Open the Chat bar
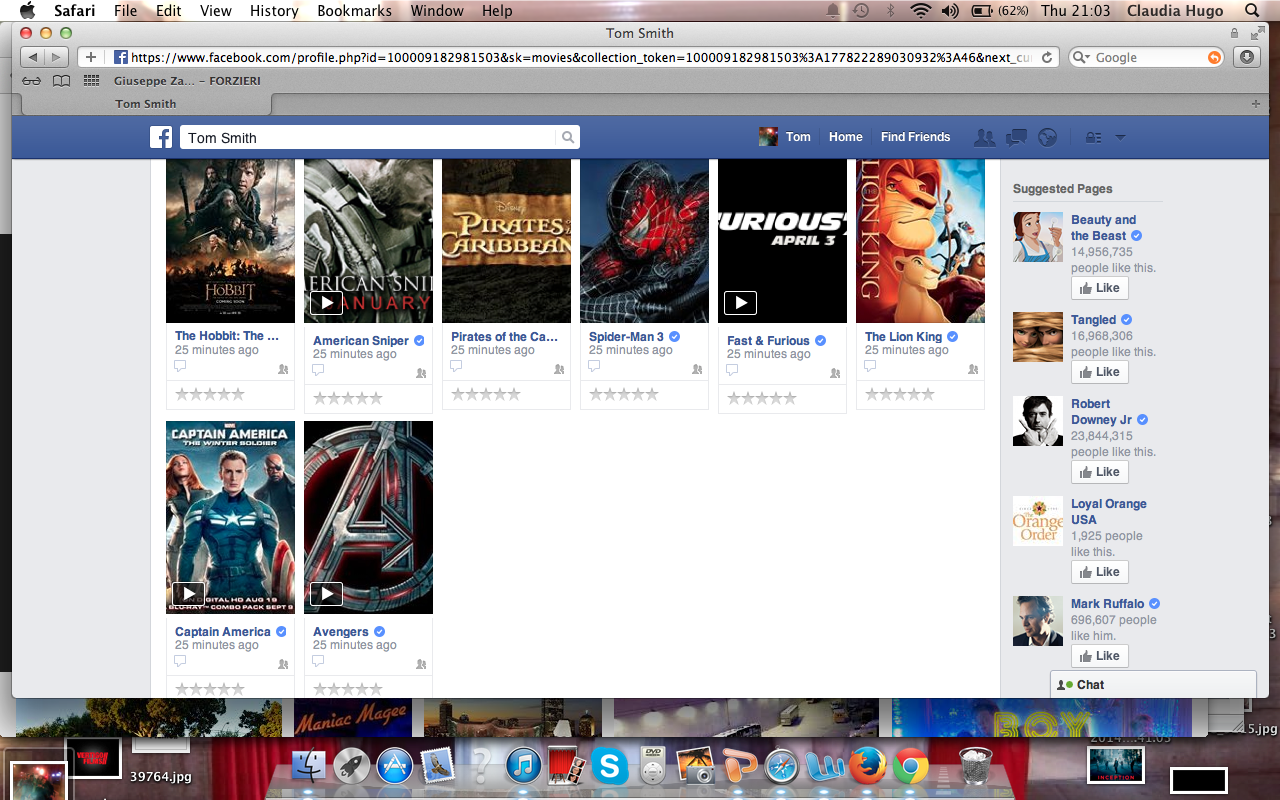Viewport: 1280px width, 800px height. [x=1153, y=685]
